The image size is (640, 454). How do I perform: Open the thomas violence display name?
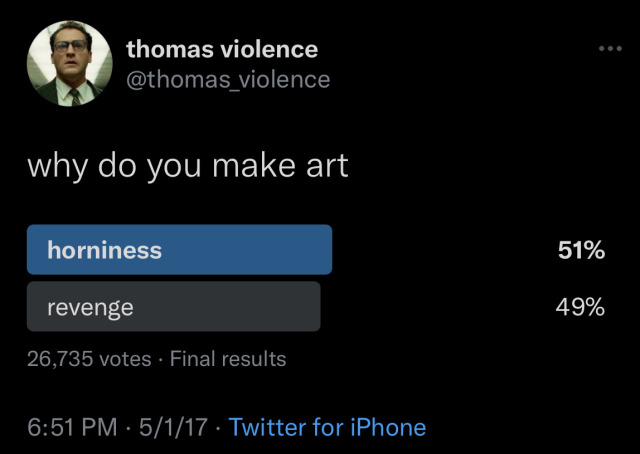pos(222,48)
